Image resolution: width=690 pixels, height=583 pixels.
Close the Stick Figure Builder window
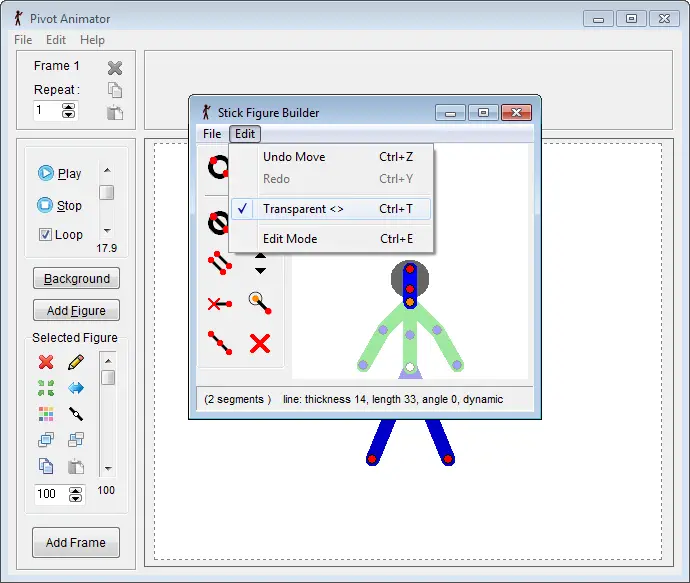[516, 113]
